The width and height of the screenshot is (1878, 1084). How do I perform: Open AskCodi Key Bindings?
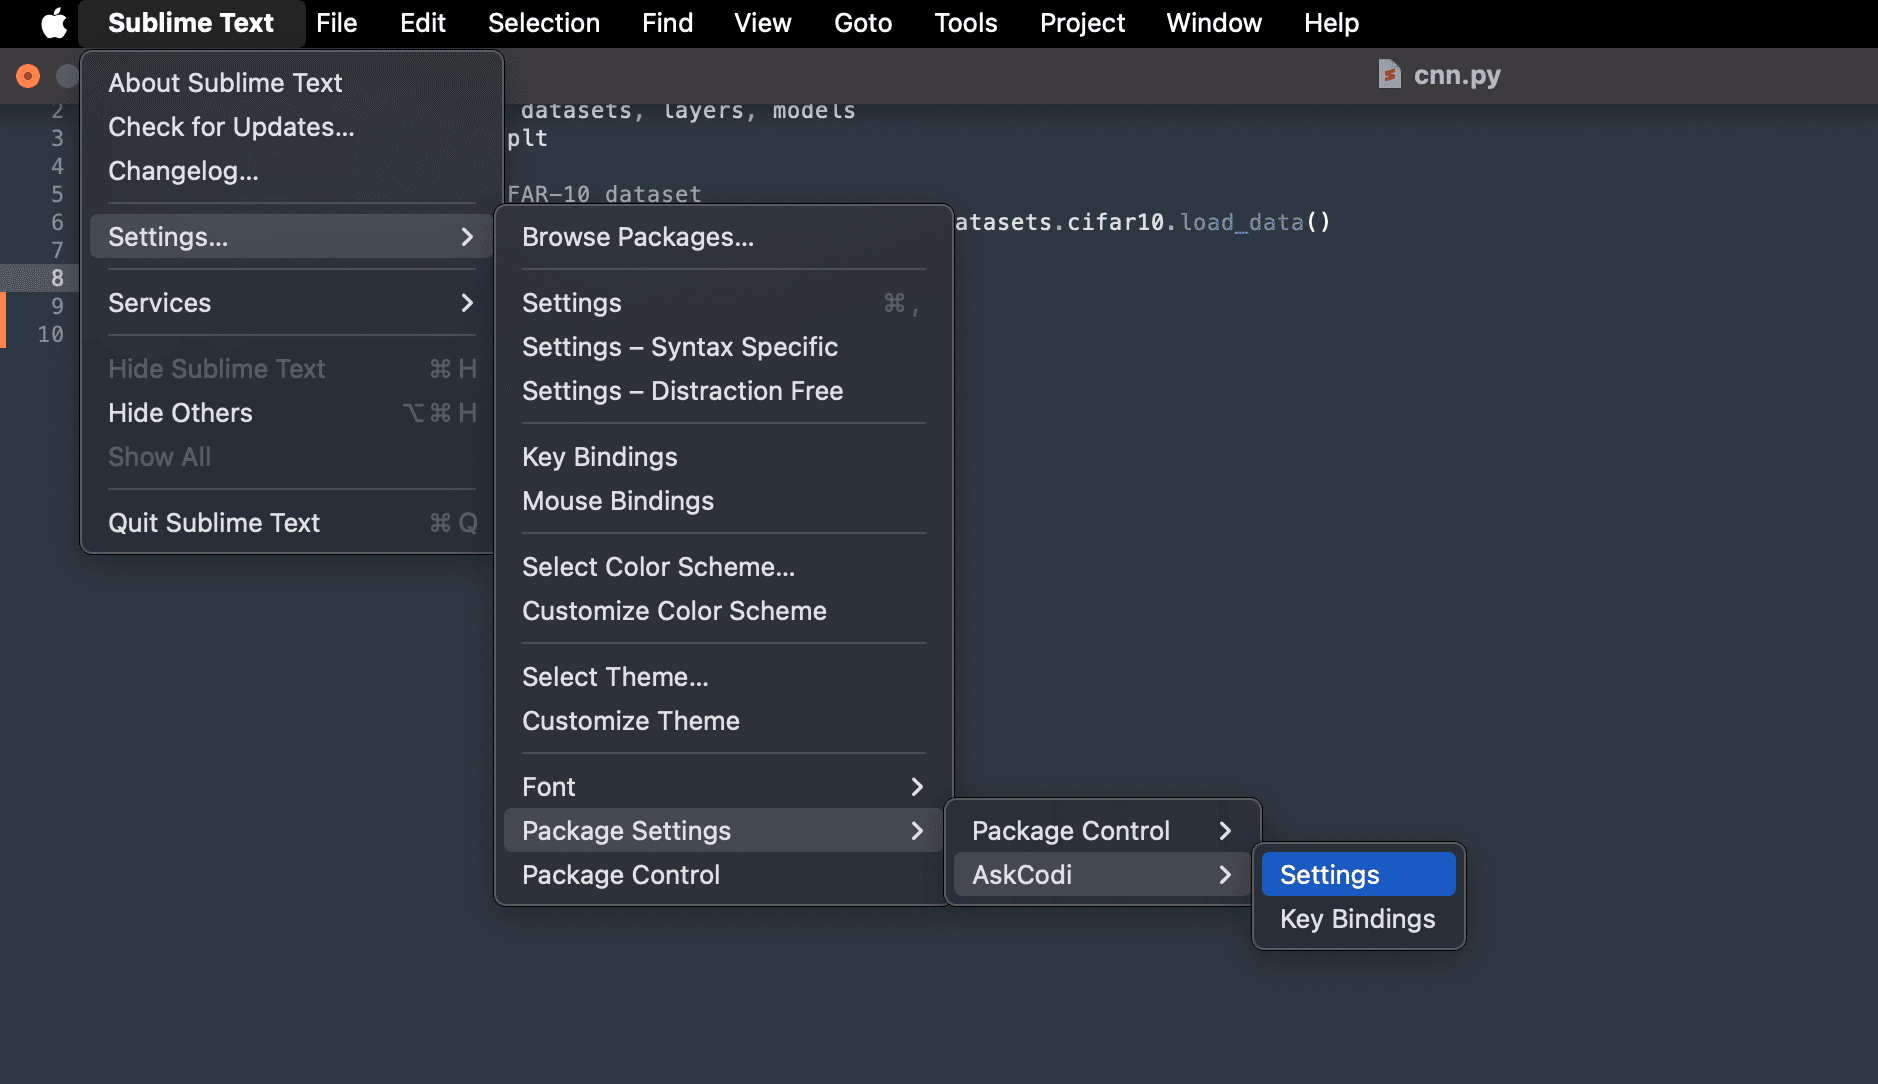[1358, 919]
